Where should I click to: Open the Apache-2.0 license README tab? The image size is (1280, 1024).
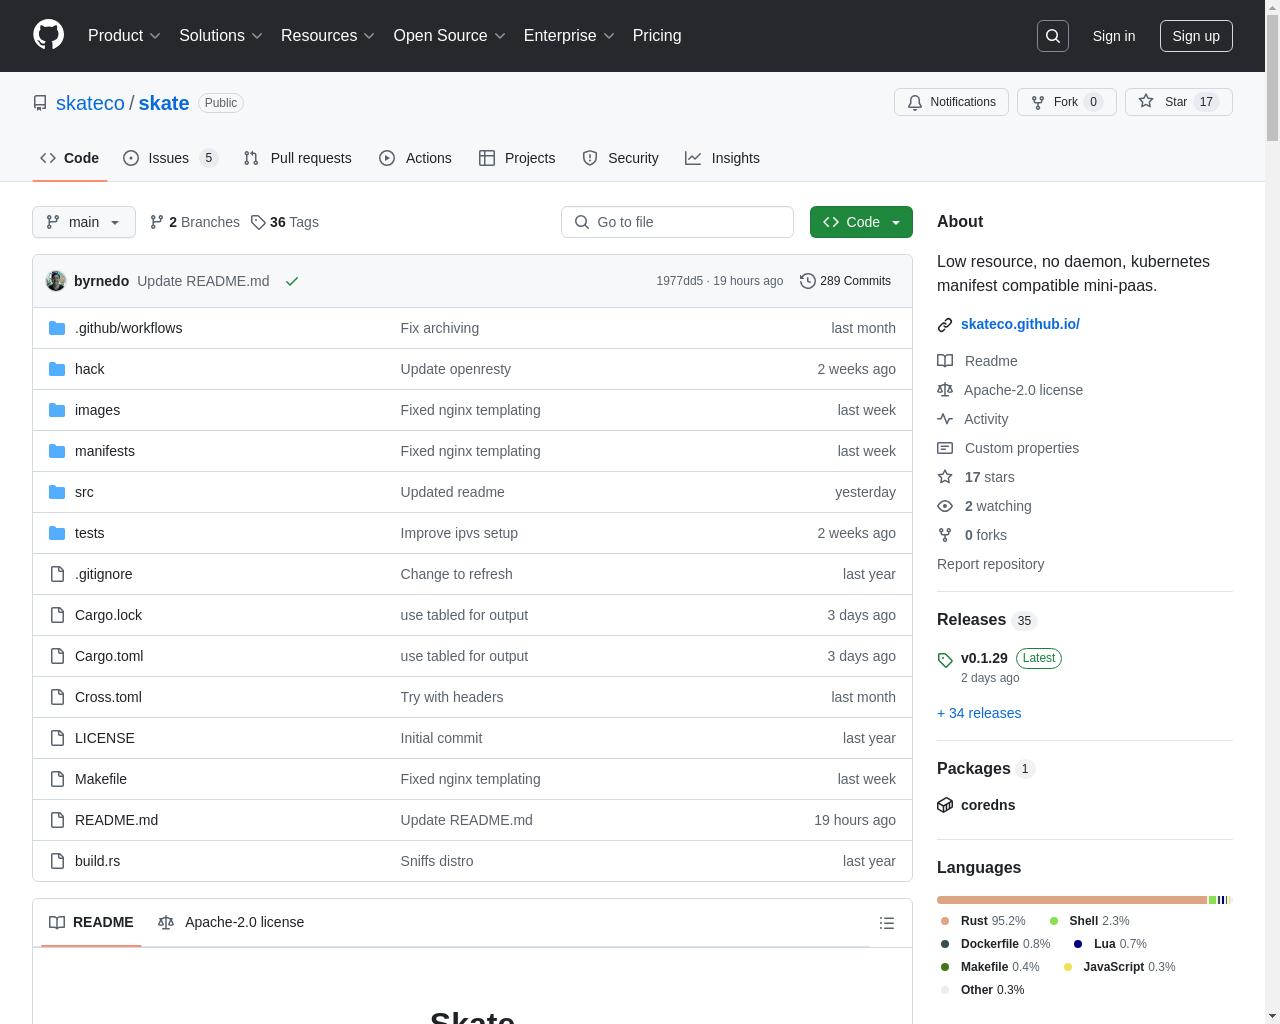coord(231,922)
